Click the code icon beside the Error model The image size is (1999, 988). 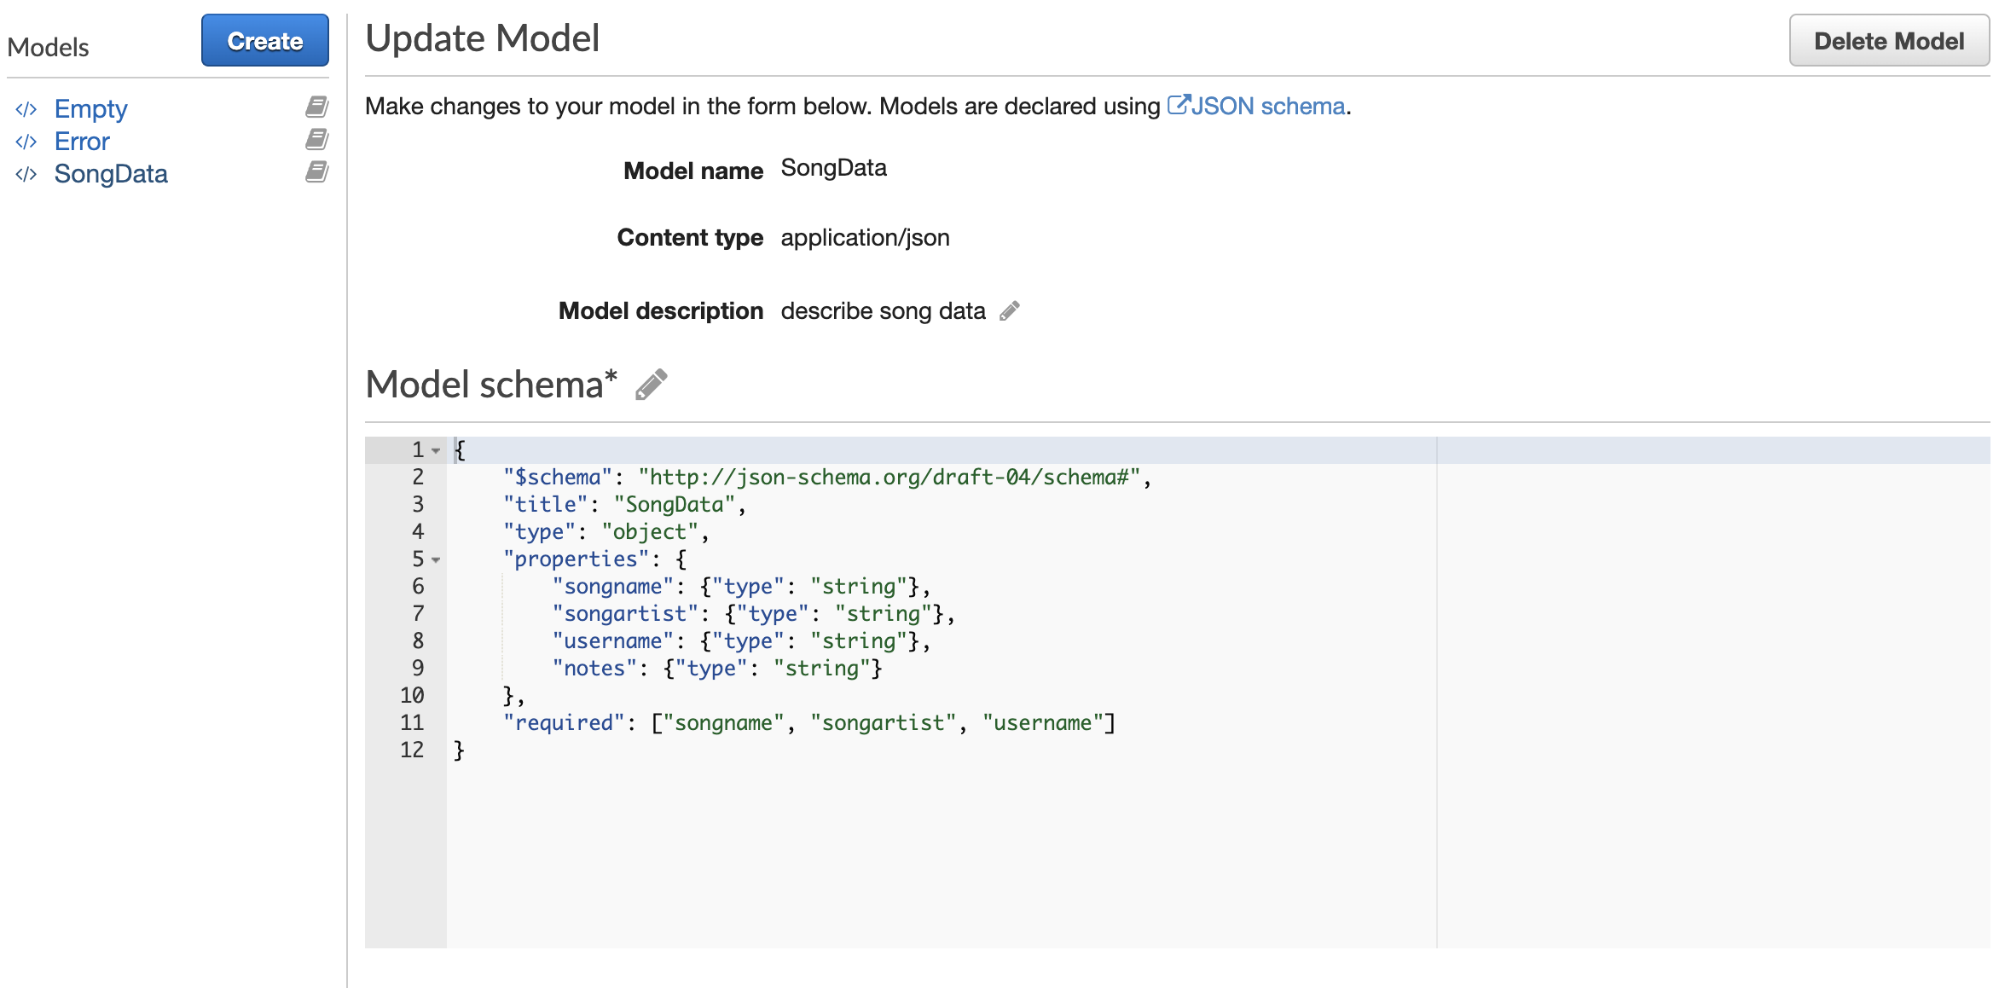(x=27, y=140)
